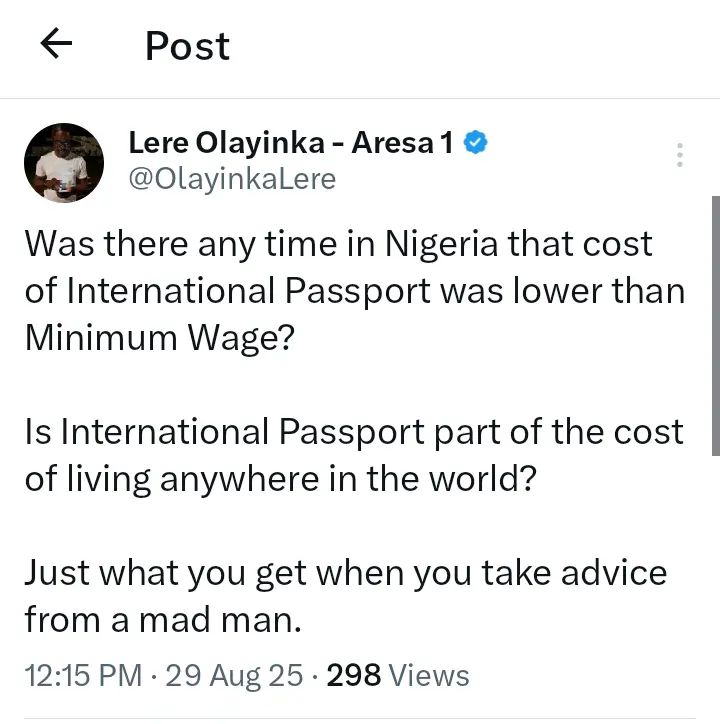This screenshot has height=724, width=720.
Task: Click the "advice from a mad man" sentence
Action: click(x=346, y=596)
